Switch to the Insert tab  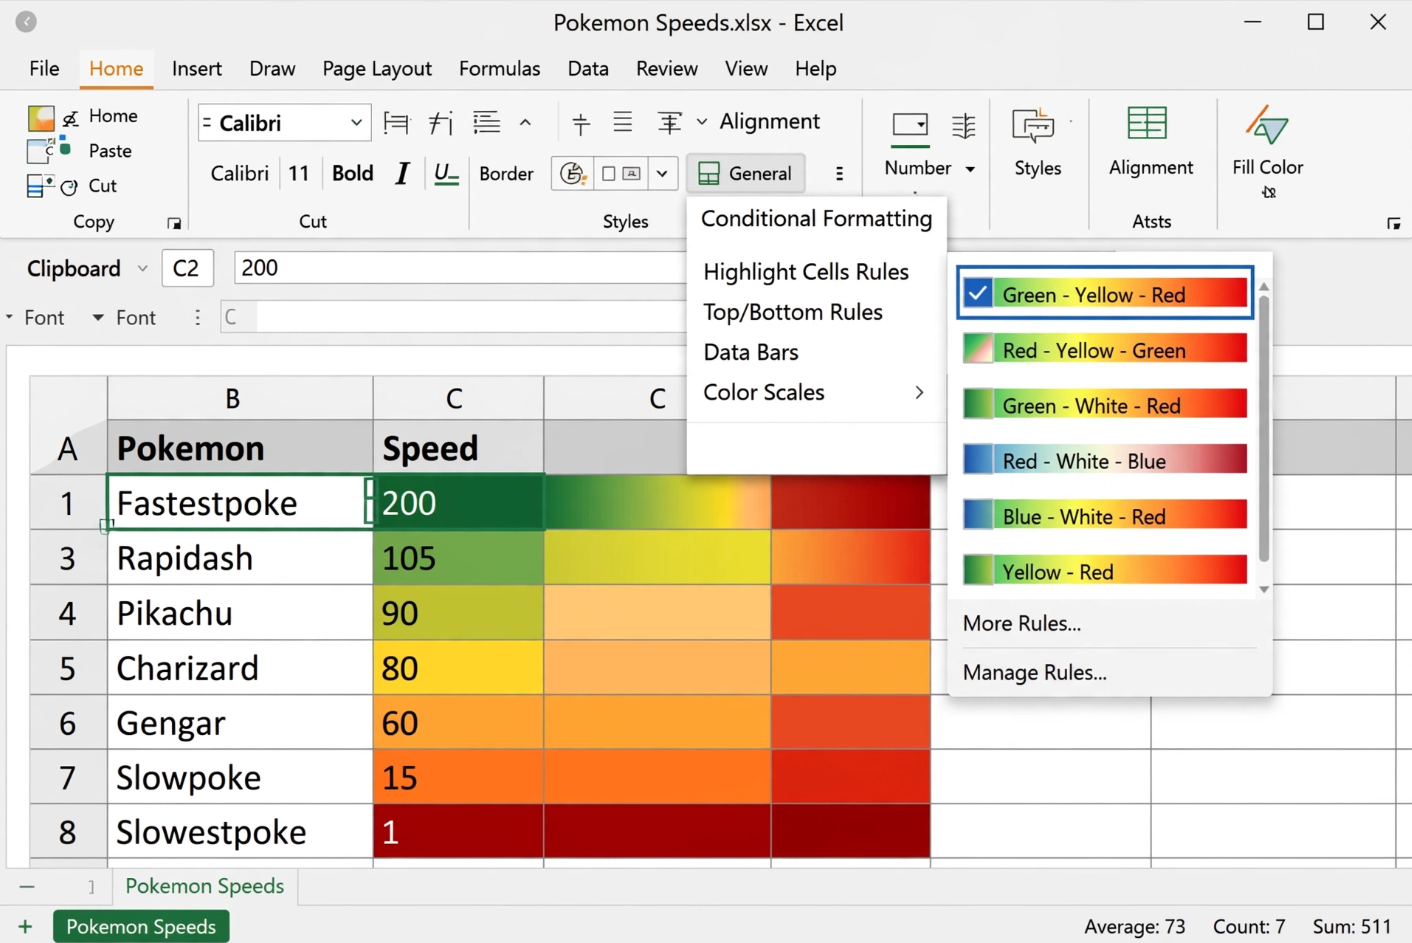[197, 69]
